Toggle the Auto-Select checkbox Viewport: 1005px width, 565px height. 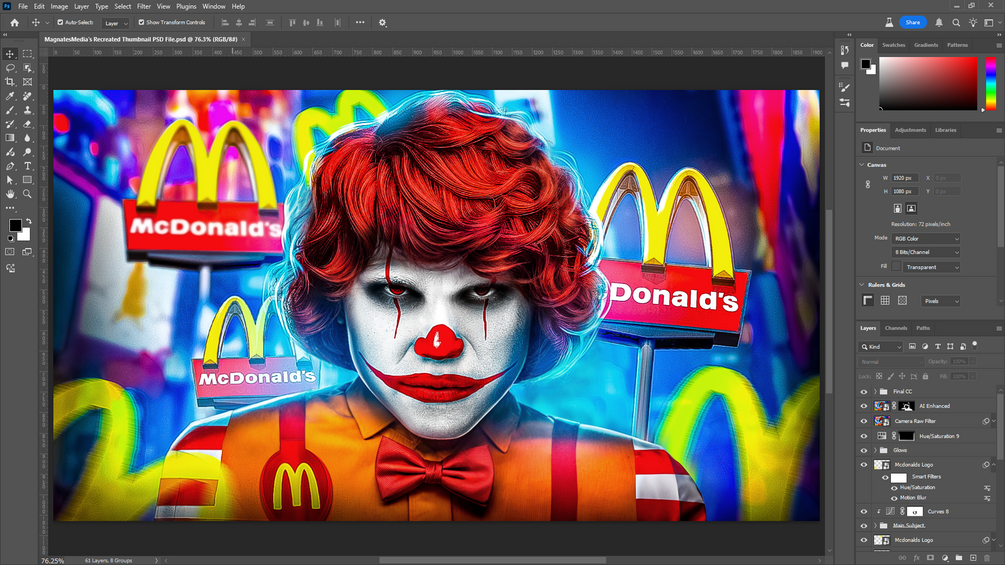(x=60, y=22)
